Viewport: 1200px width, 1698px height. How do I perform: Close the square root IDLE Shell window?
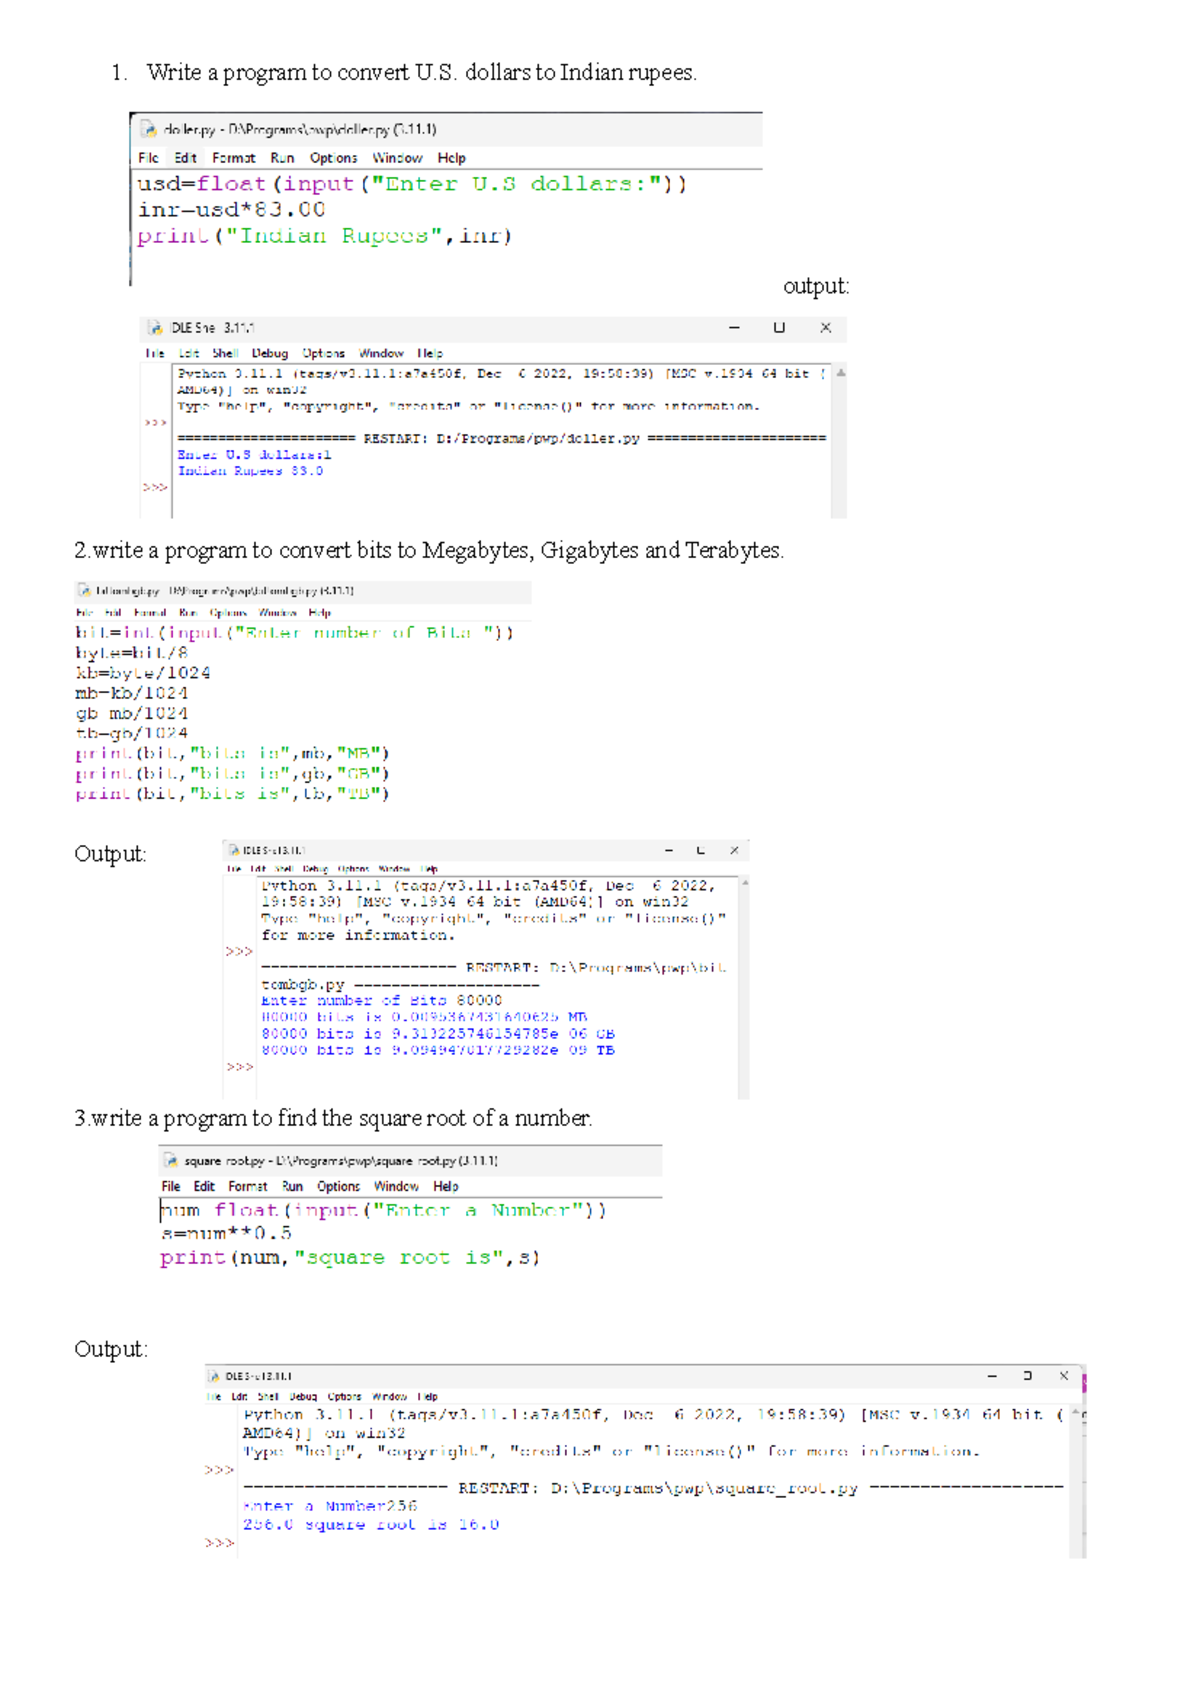coord(1064,1376)
